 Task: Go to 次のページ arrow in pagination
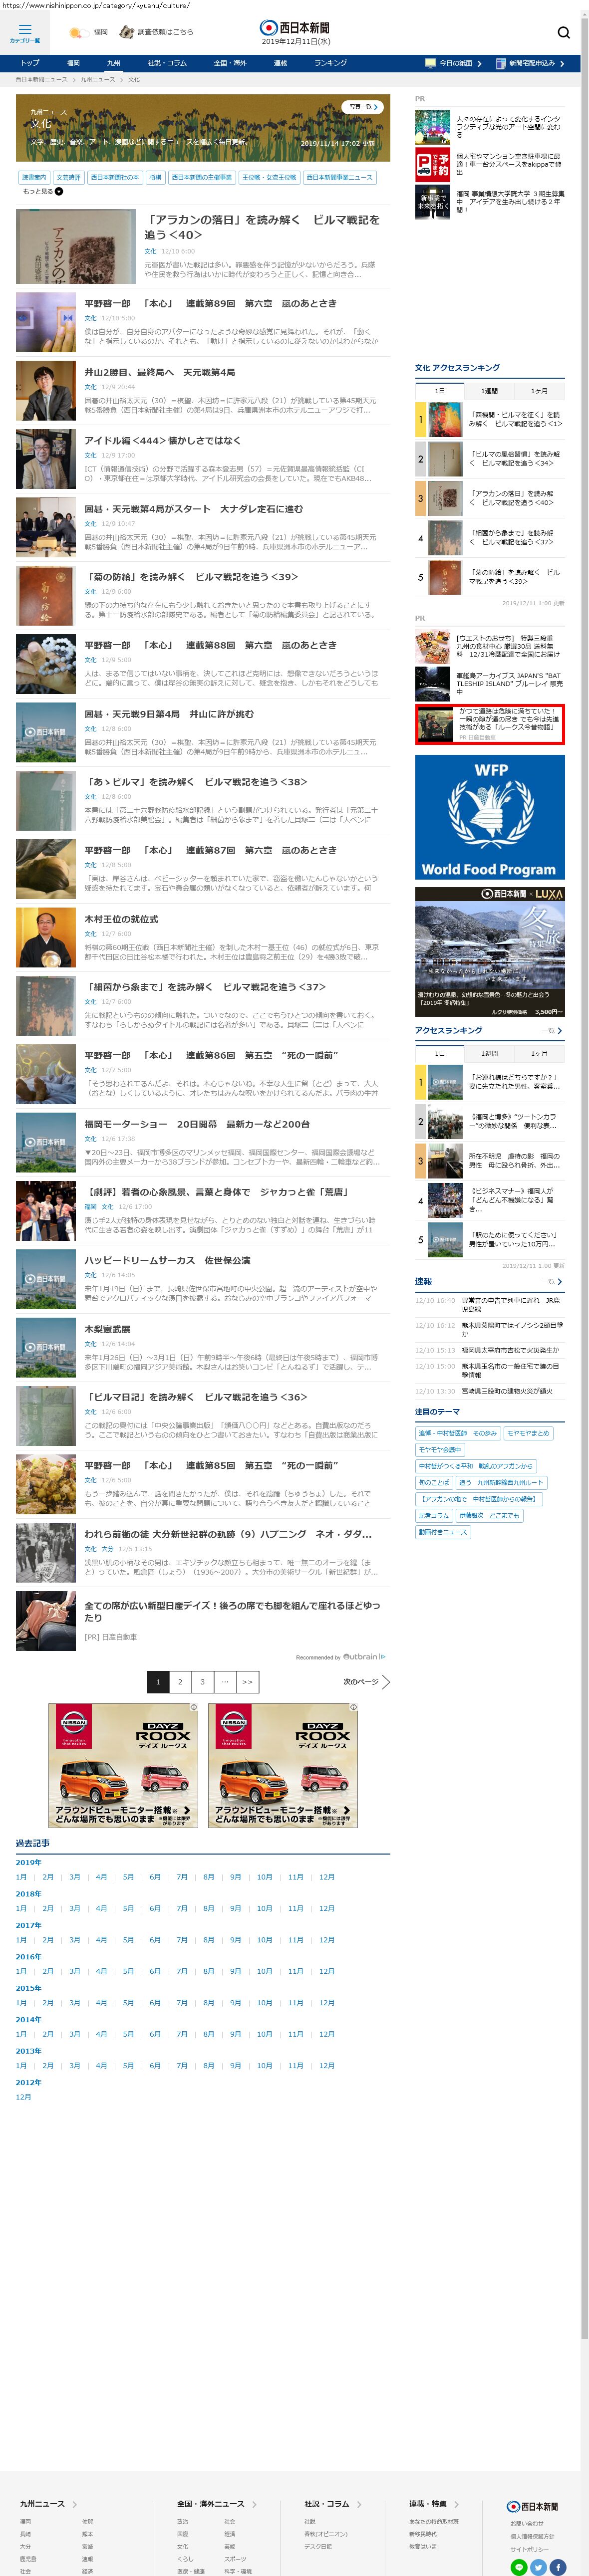click(x=366, y=1681)
